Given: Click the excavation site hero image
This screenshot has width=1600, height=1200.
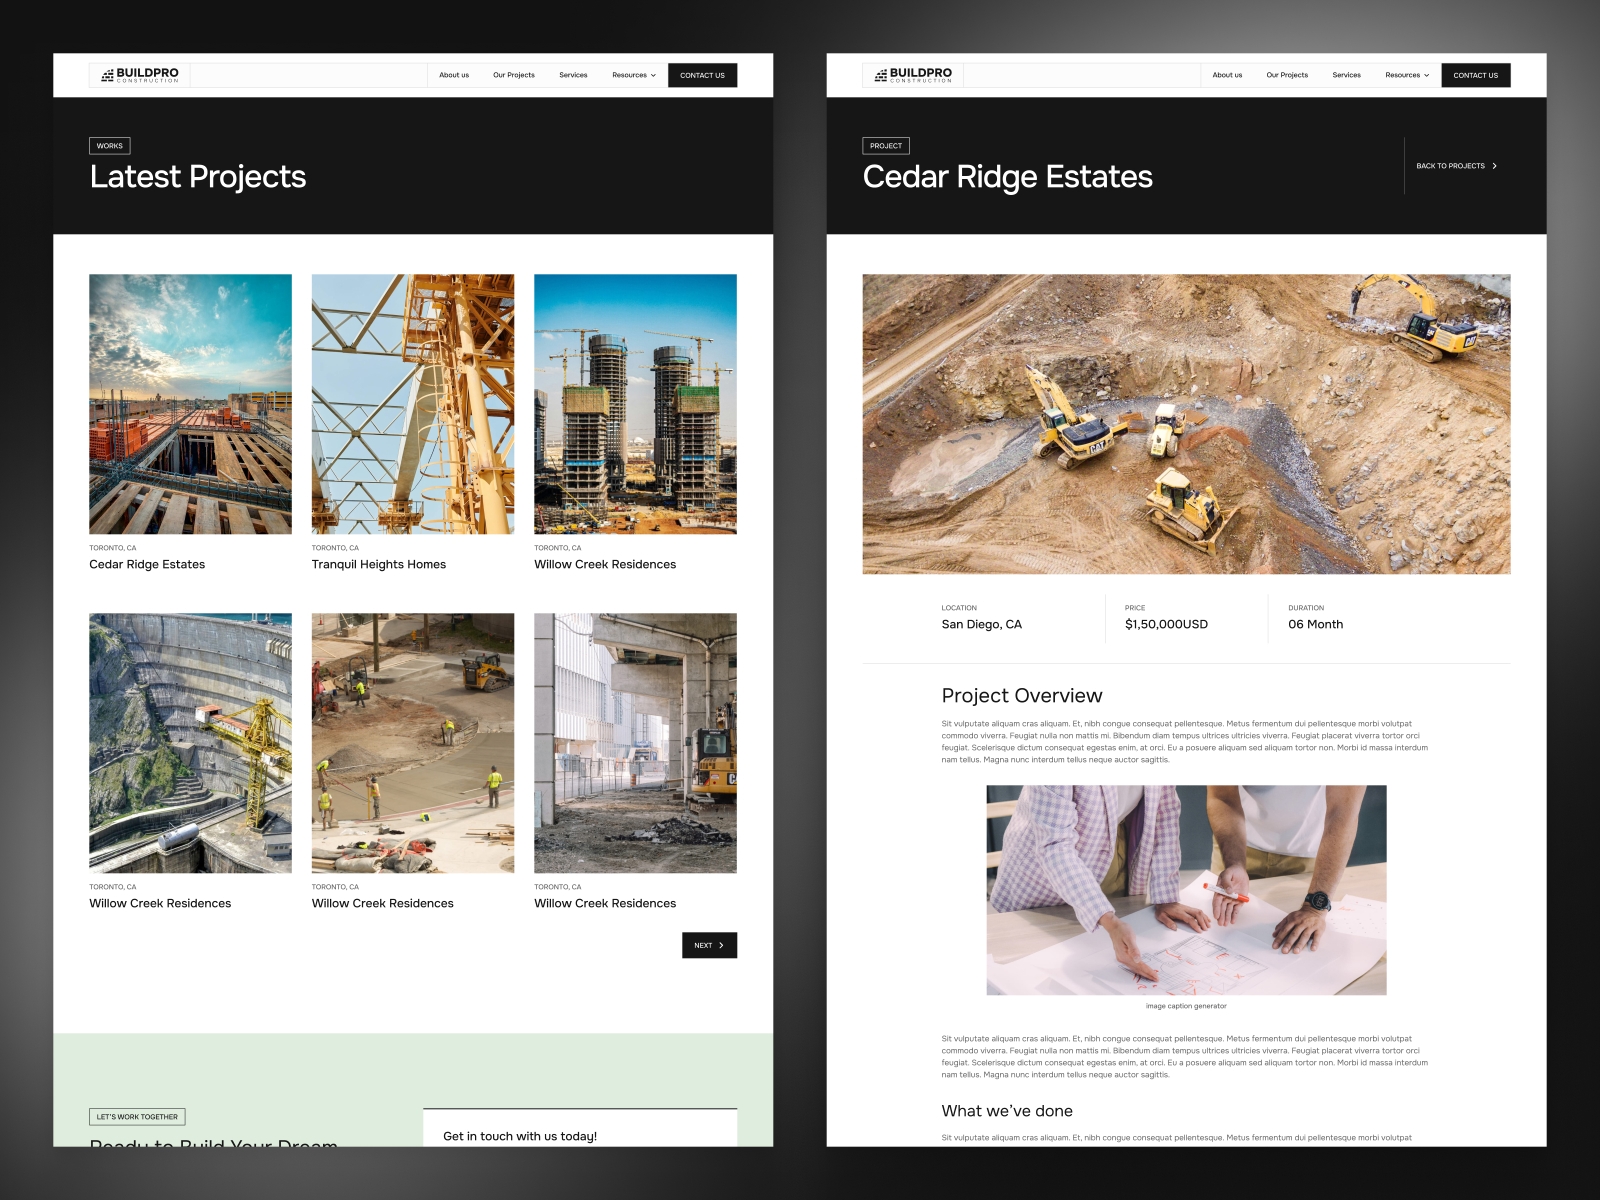Looking at the screenshot, I should [x=1187, y=424].
